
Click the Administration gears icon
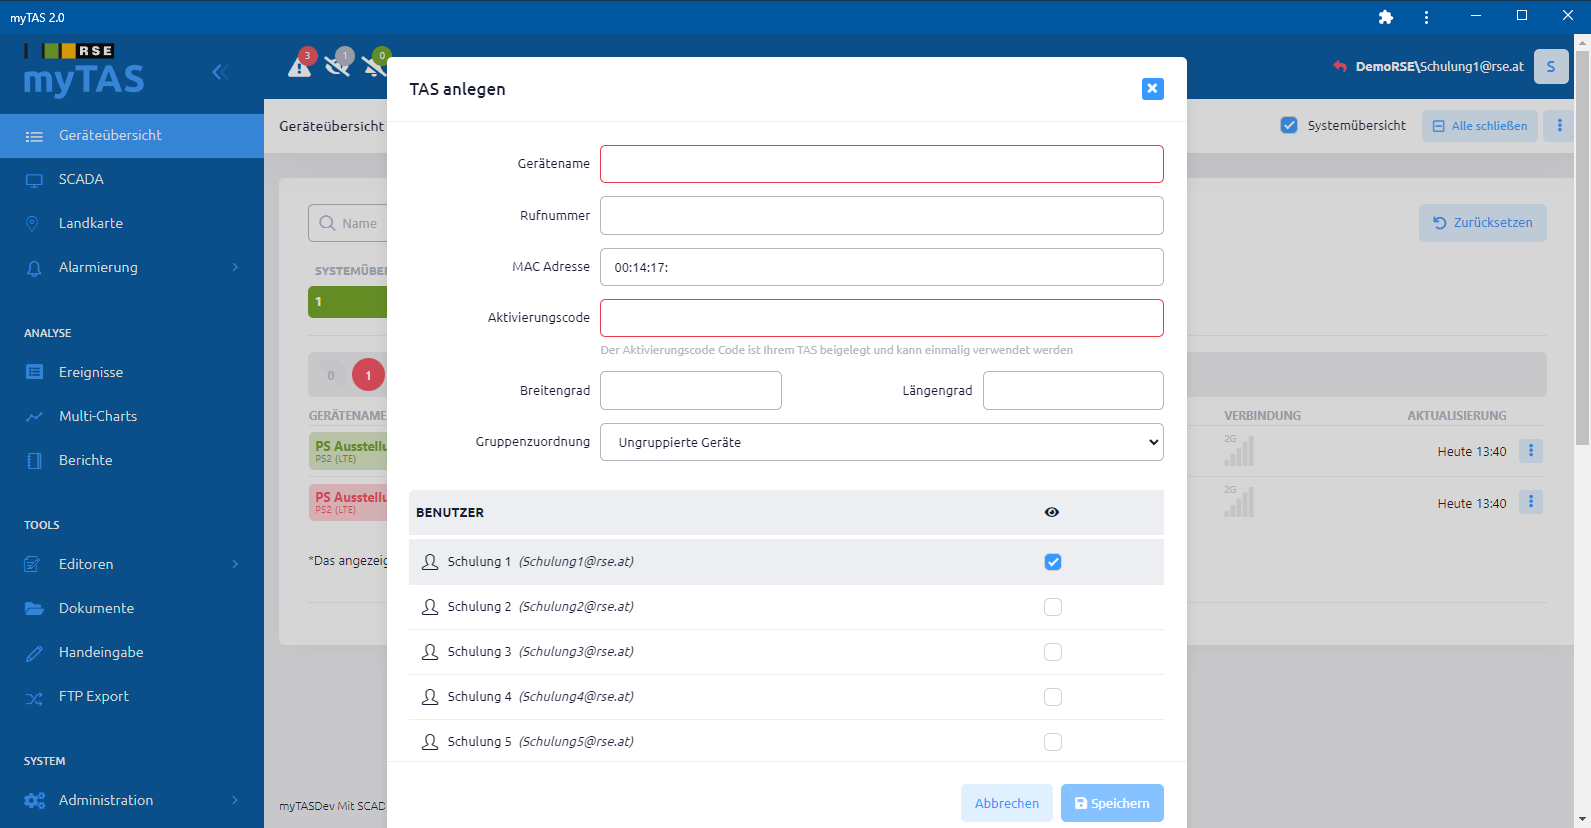point(35,800)
